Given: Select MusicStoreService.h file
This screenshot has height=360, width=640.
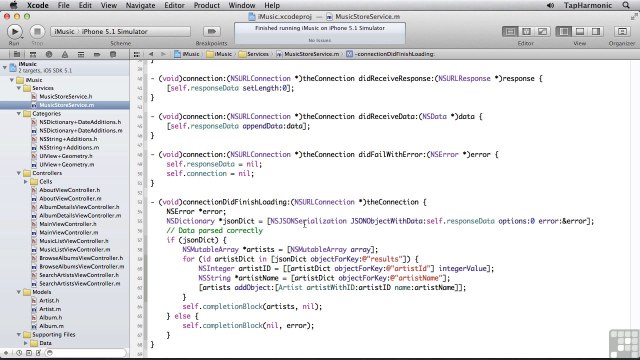Looking at the screenshot, I should click(x=65, y=97).
